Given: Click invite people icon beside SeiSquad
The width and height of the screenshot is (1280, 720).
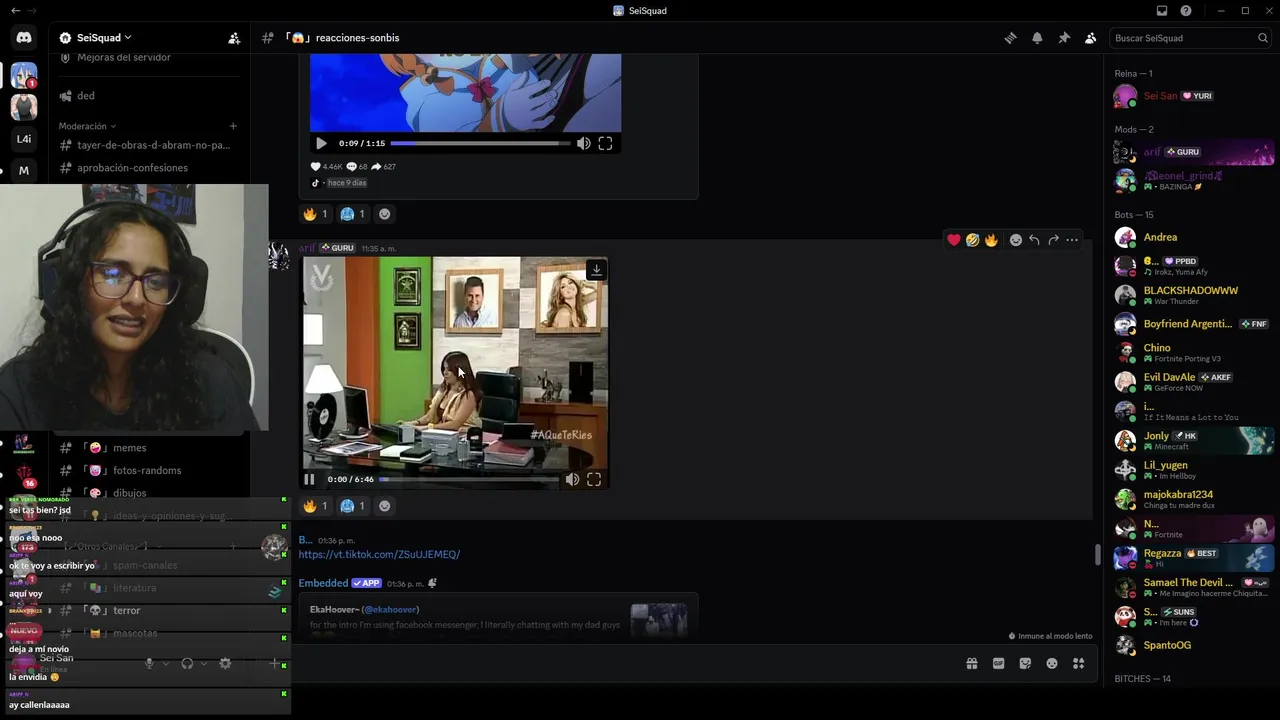Looking at the screenshot, I should 234,38.
